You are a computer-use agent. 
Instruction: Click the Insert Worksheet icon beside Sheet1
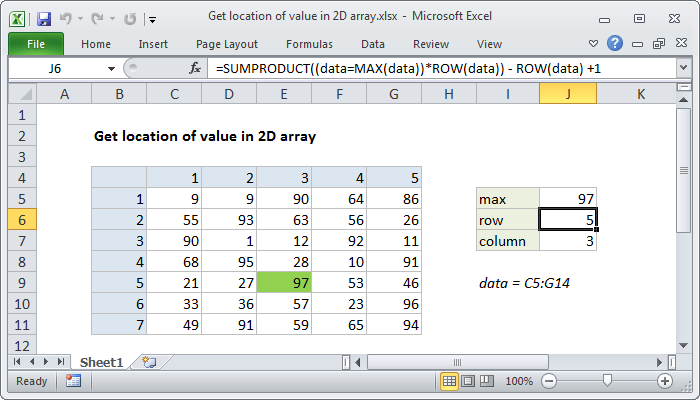click(x=150, y=361)
